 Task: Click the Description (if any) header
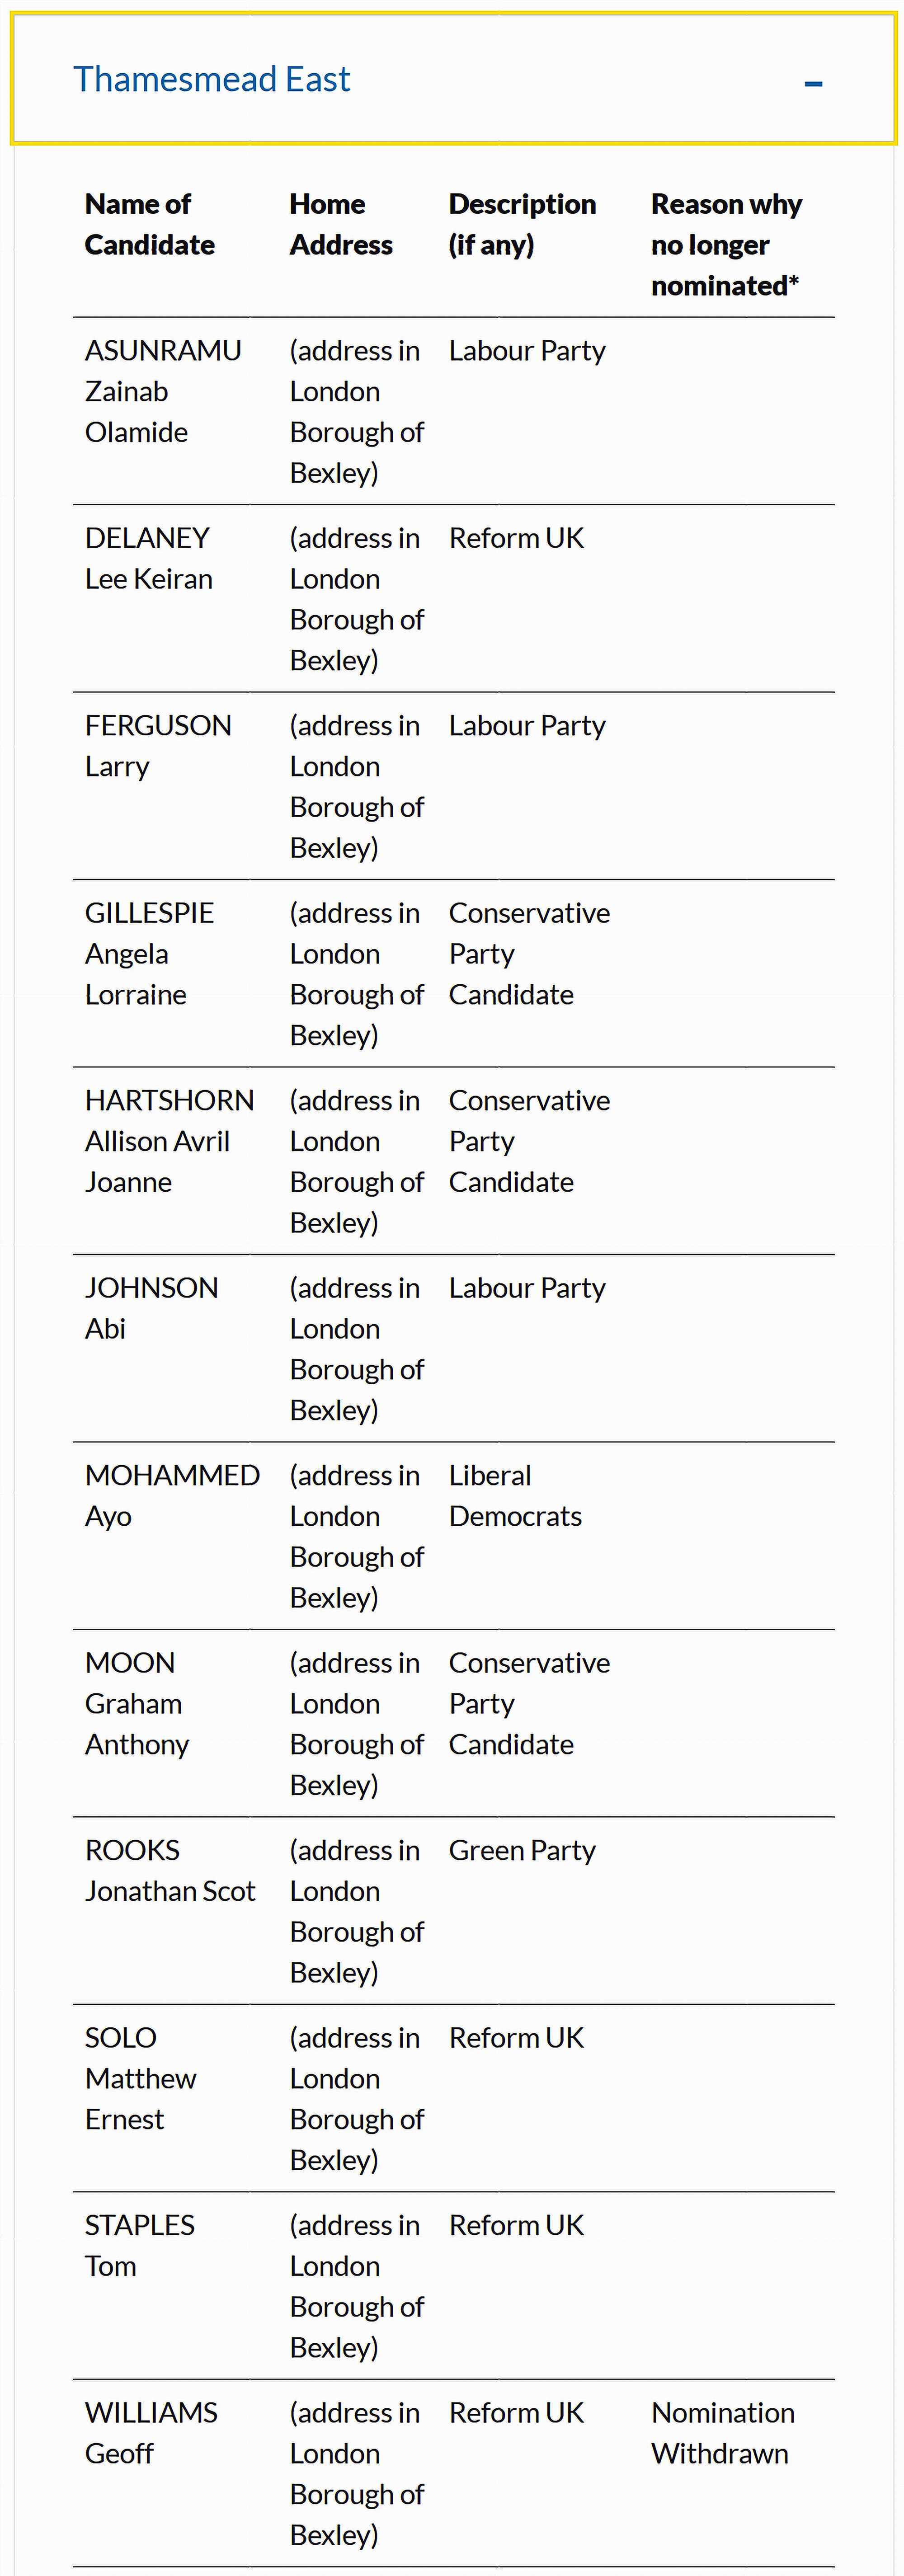(x=522, y=224)
